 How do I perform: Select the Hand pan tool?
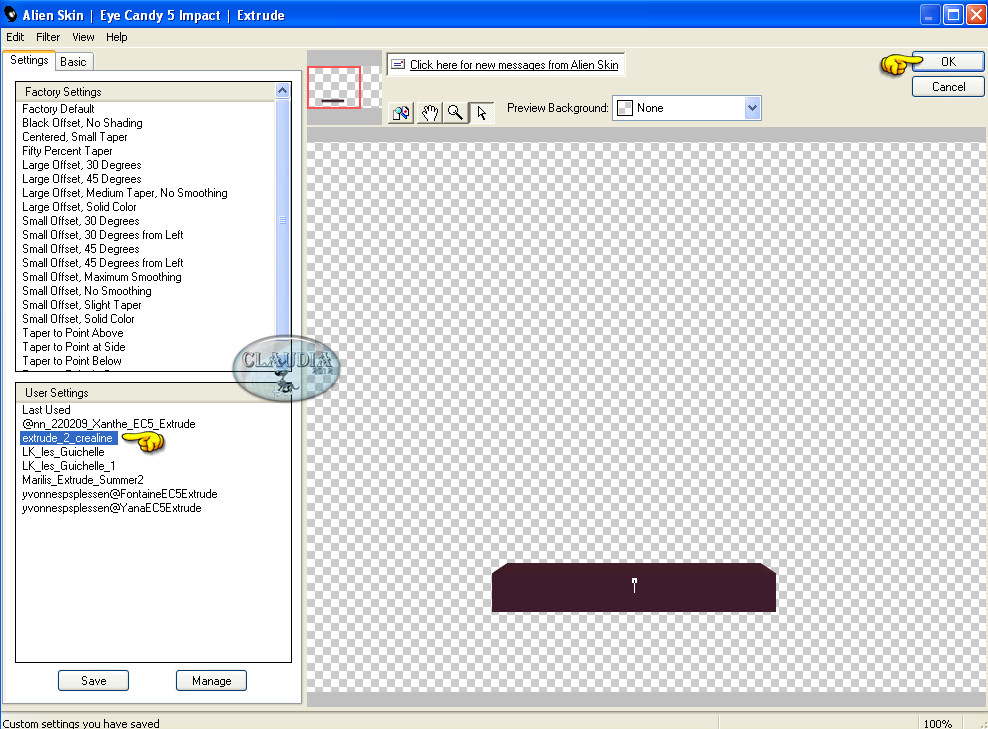tap(429, 113)
